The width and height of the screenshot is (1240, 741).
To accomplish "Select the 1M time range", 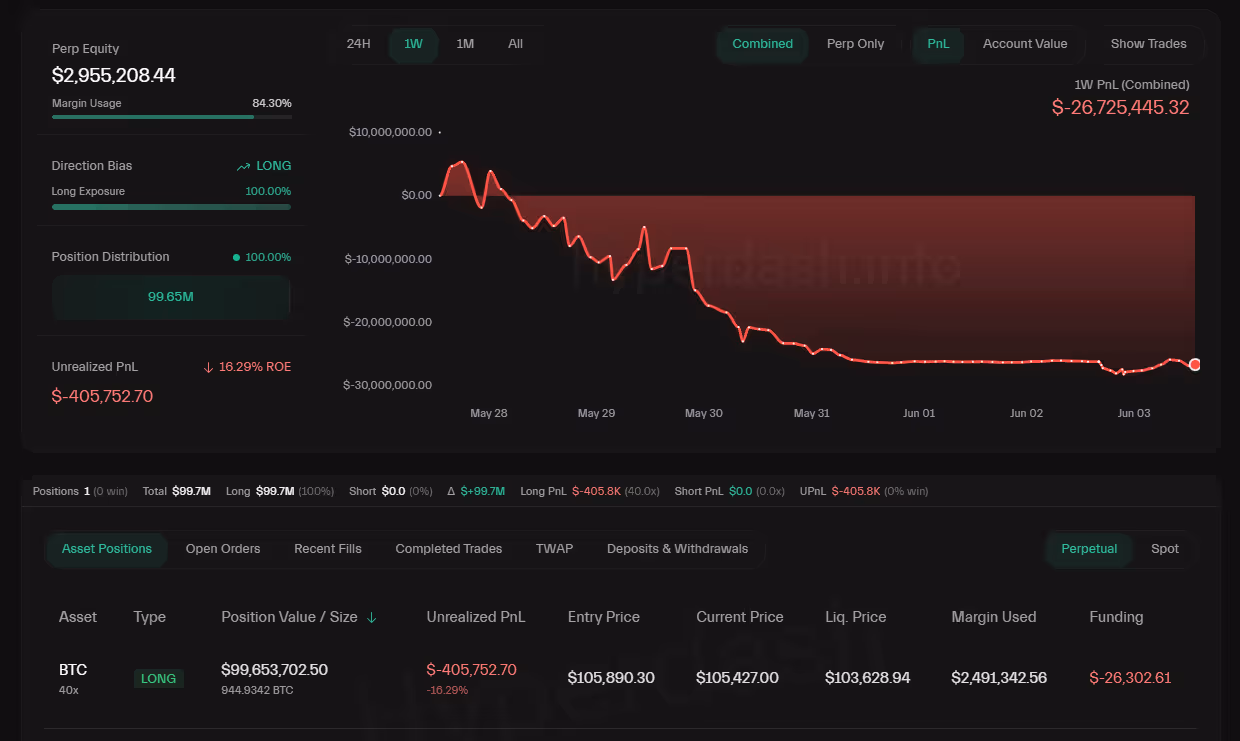I will pyautogui.click(x=464, y=44).
